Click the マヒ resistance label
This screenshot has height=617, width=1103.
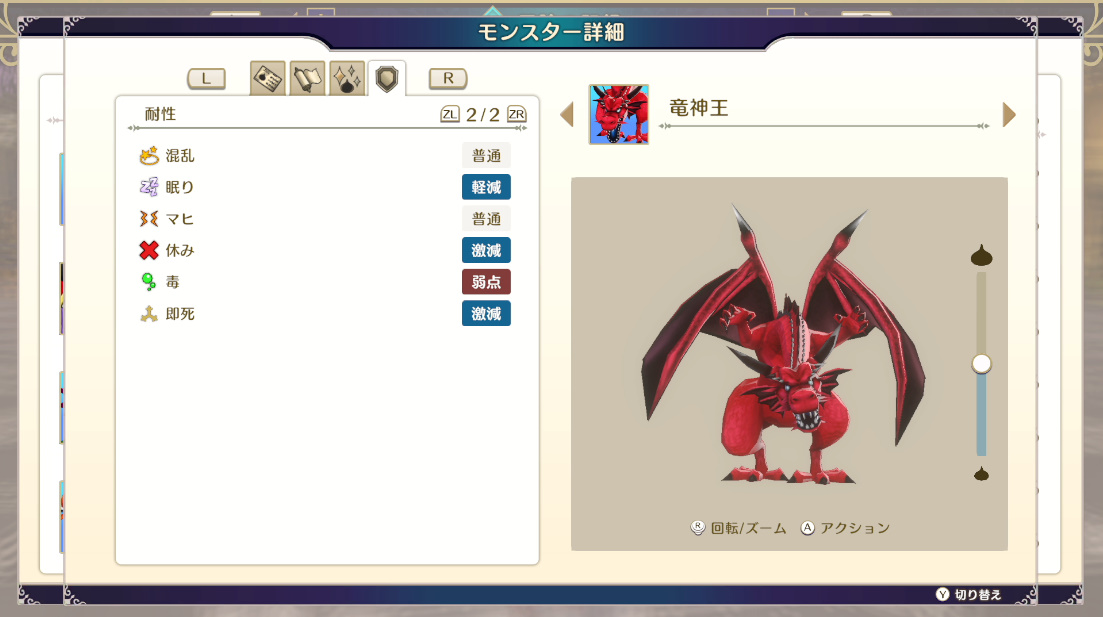point(180,219)
